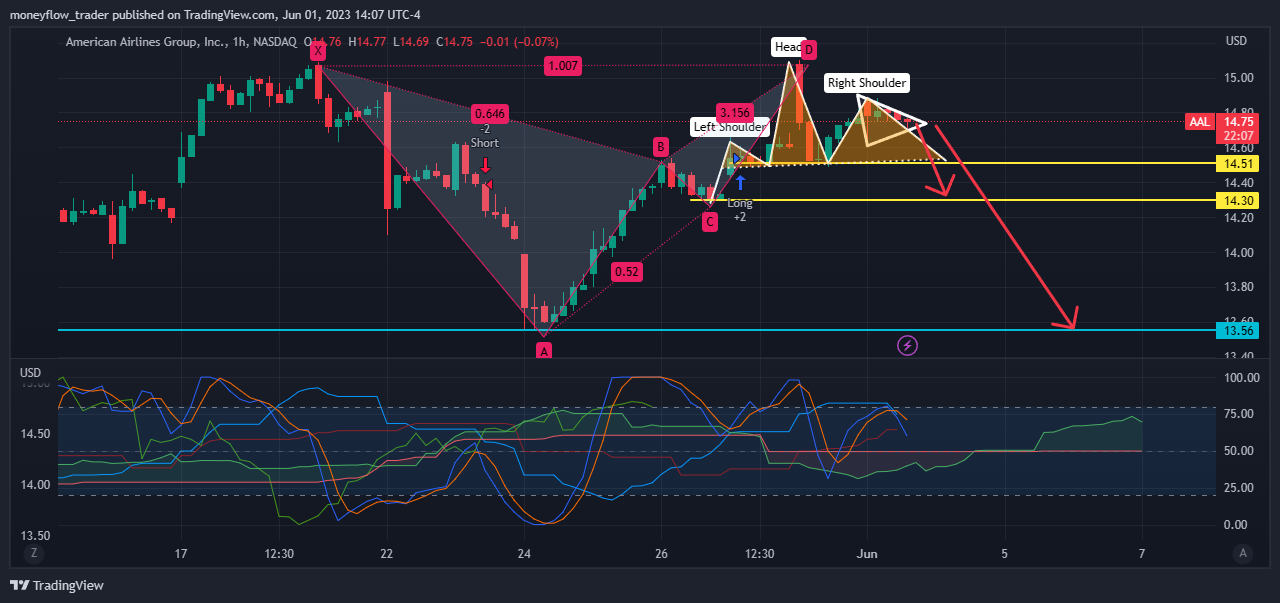Click the timezone Z button

coord(35,552)
